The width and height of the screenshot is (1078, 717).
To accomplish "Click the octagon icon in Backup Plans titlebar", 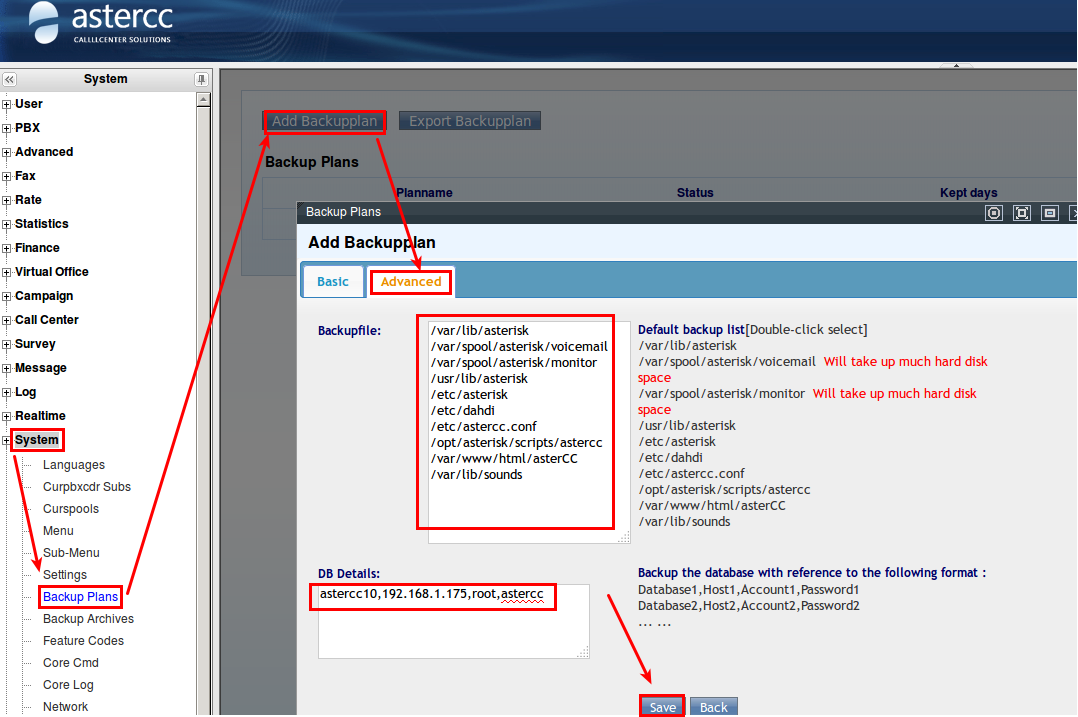I will 993,213.
